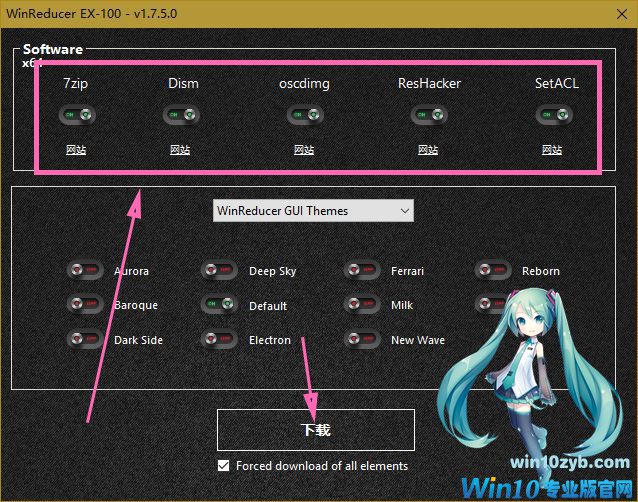The width and height of the screenshot is (638, 502).
Task: Uncheck Forced download of all elements
Action: coord(223,466)
